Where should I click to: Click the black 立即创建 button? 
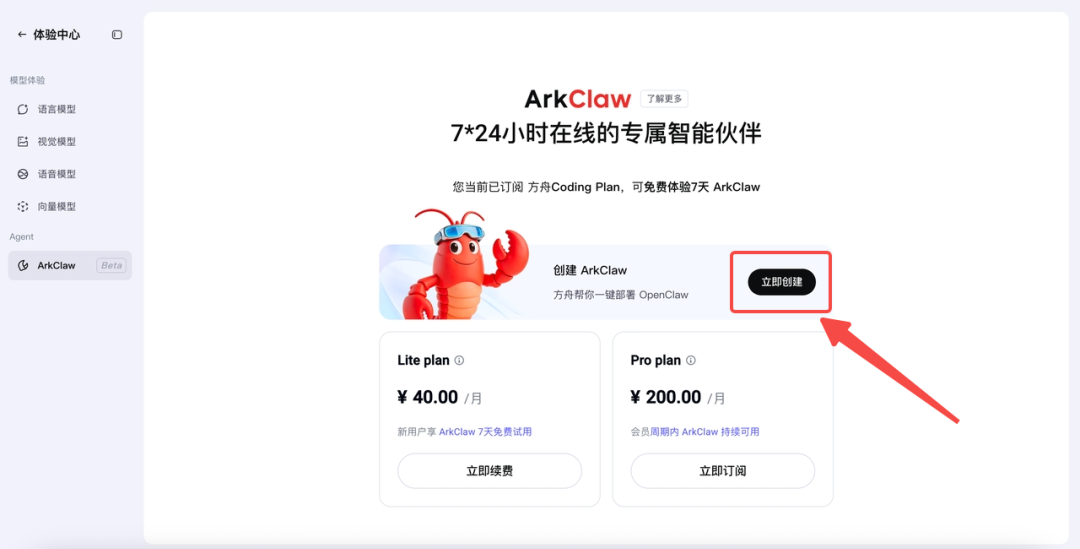click(x=782, y=282)
